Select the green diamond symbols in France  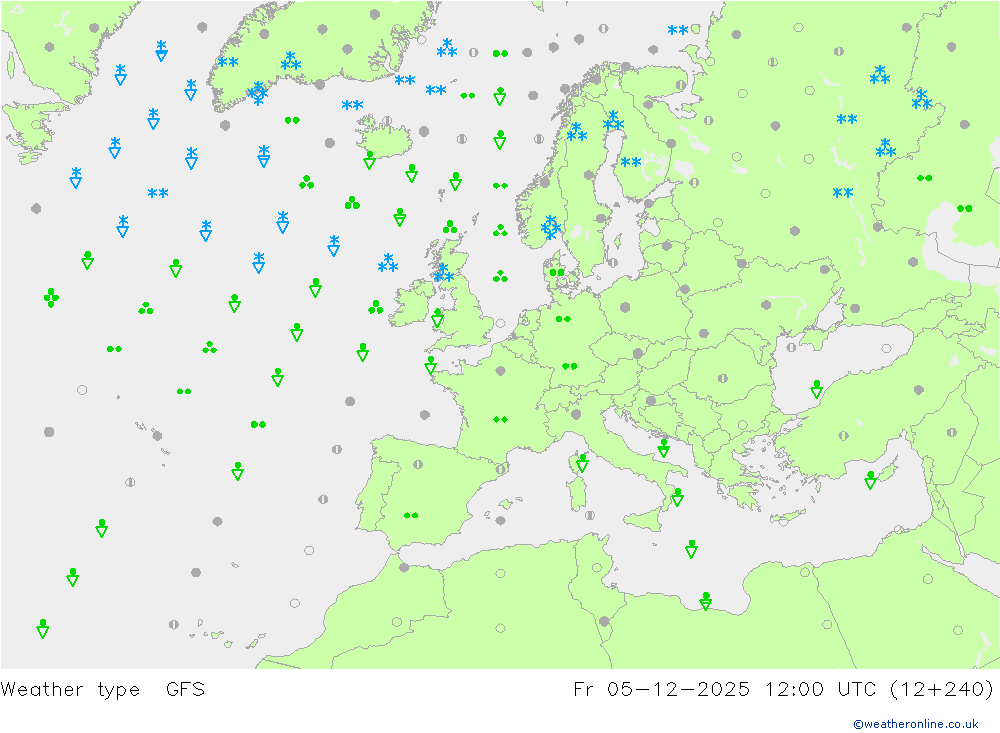pyautogui.click(x=500, y=420)
